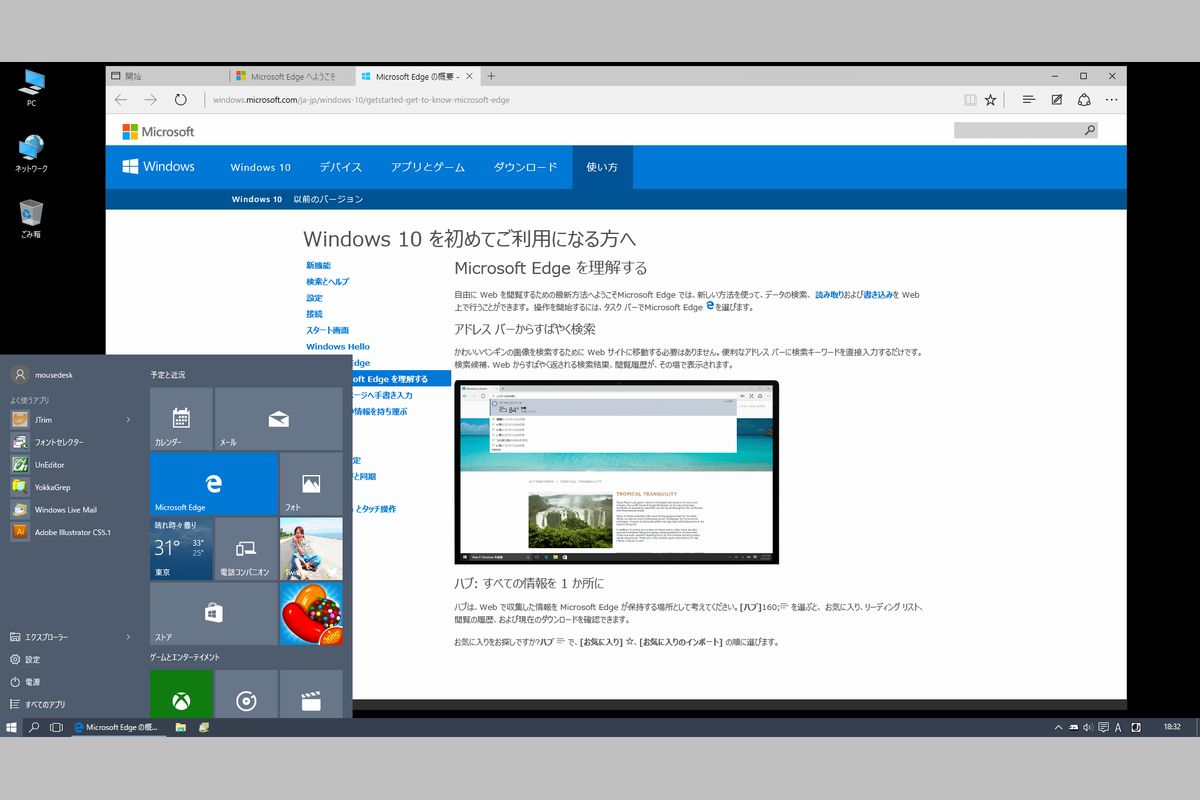Open 新機能 sidebar link
The image size is (1200, 800).
coord(318,265)
